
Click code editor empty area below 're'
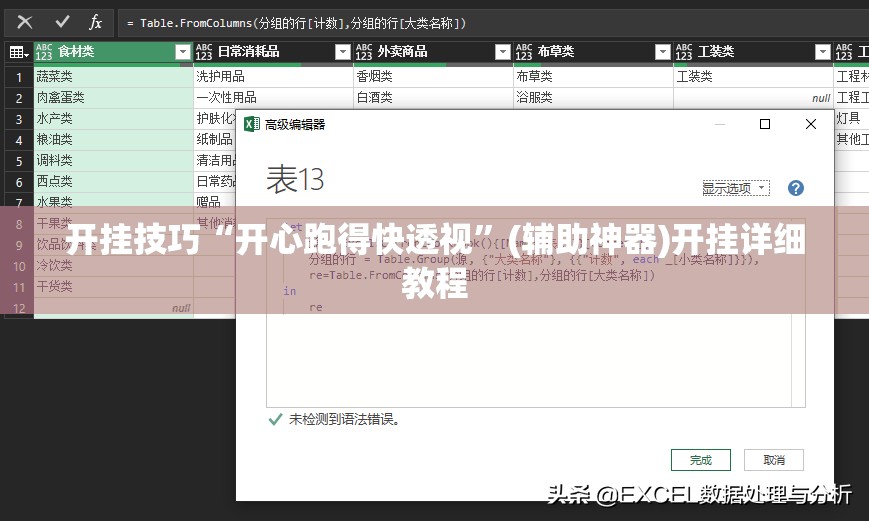pyautogui.click(x=529, y=360)
